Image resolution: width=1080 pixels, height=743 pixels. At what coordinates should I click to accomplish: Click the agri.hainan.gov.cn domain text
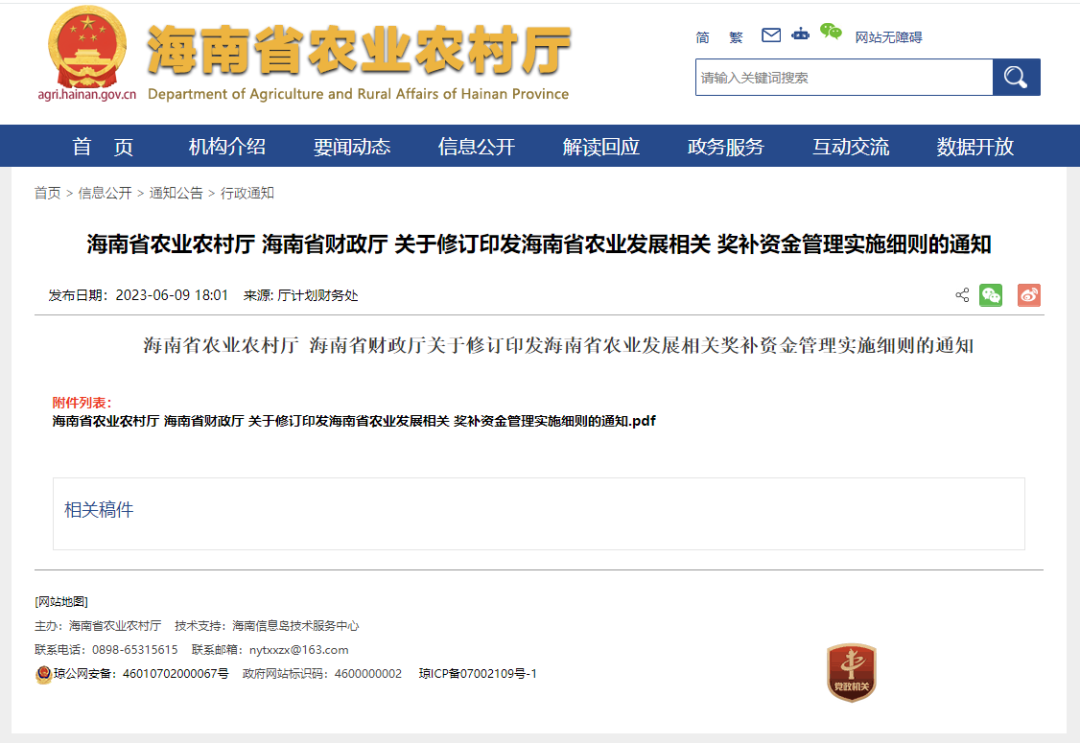(x=87, y=94)
